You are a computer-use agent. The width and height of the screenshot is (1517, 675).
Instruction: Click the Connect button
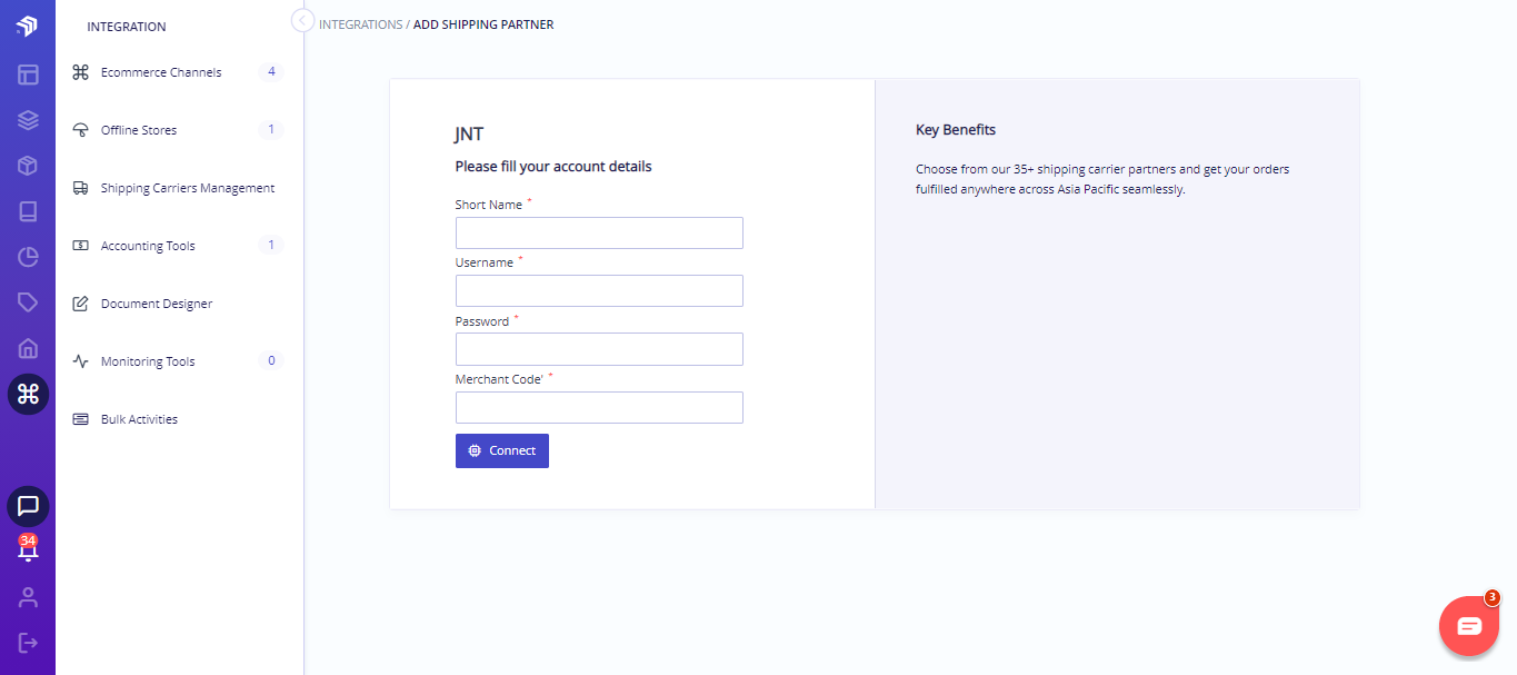(502, 451)
